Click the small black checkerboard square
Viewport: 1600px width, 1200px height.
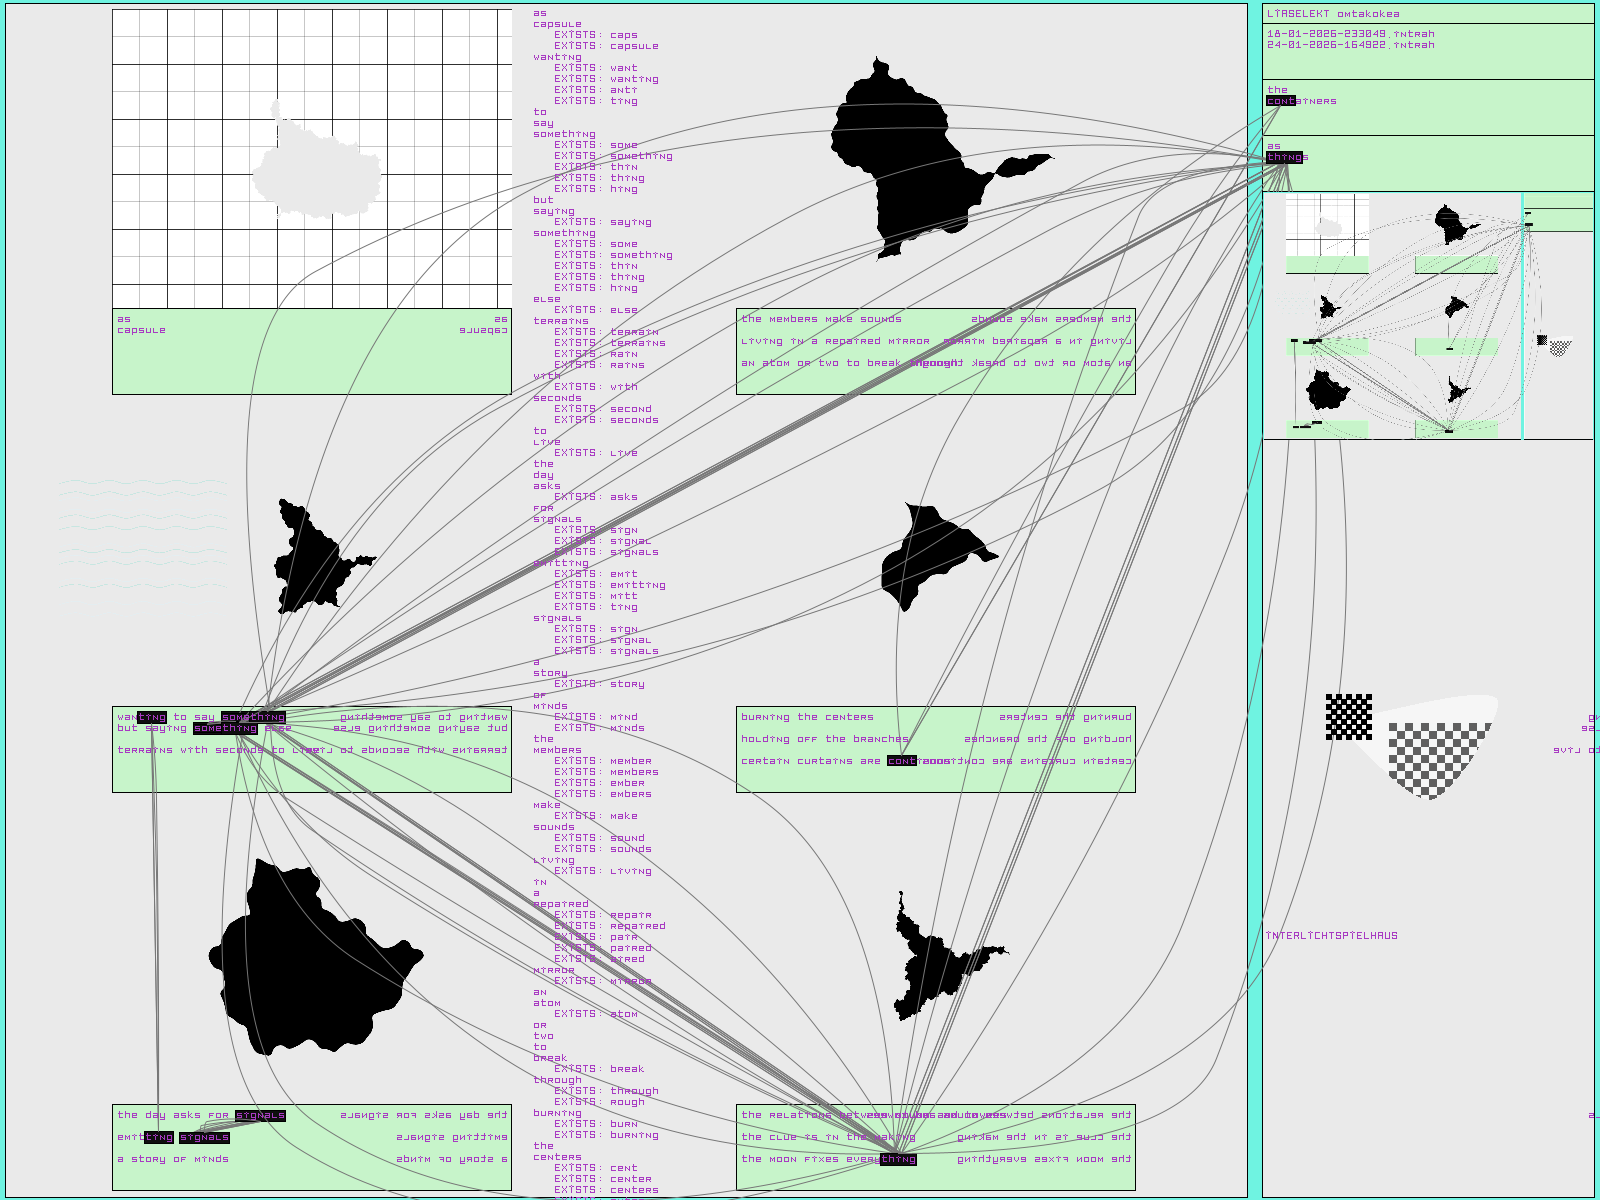click(1348, 717)
